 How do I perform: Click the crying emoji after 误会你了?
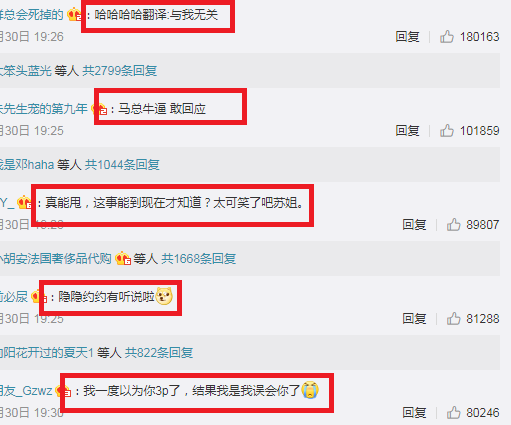(310, 390)
